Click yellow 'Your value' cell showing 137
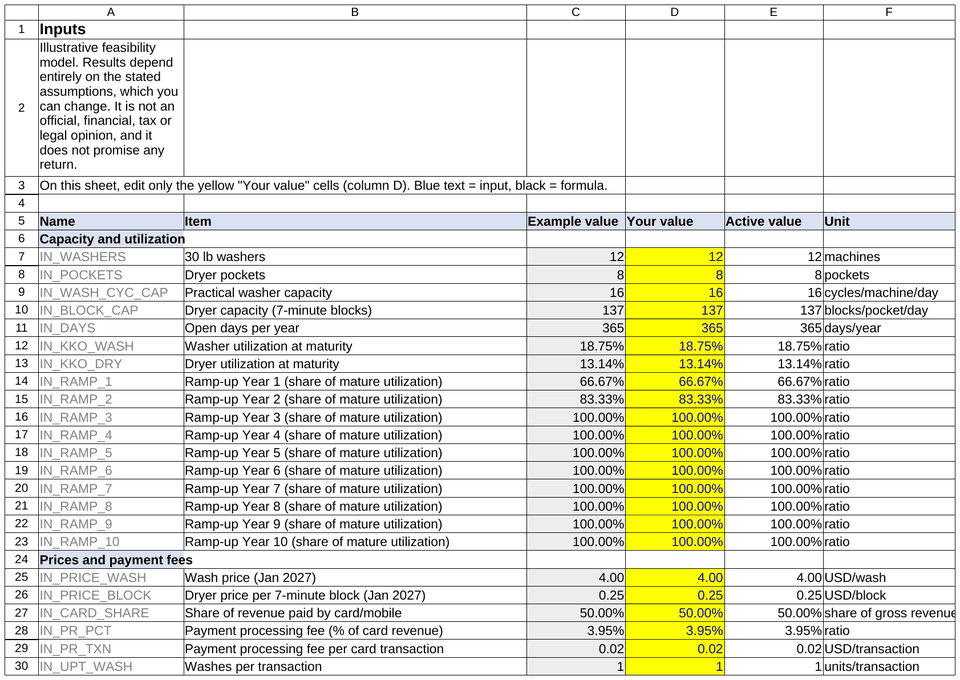Viewport: 960px width, 680px height. pos(675,310)
